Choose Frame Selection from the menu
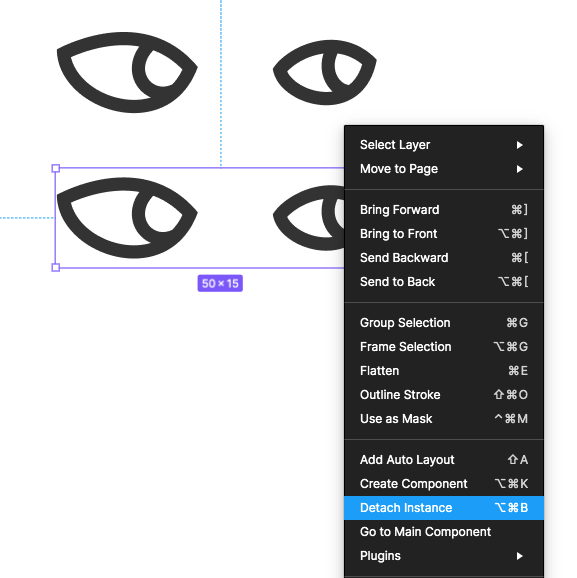 [x=444, y=347]
